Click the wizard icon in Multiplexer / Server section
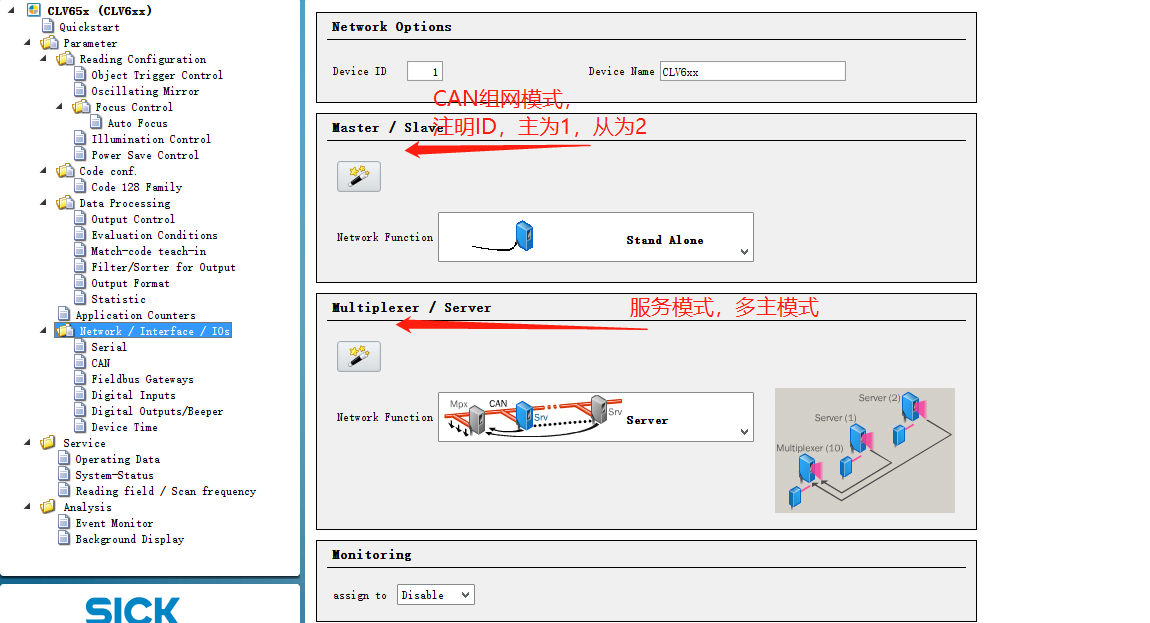This screenshot has width=1150, height=623. (358, 355)
